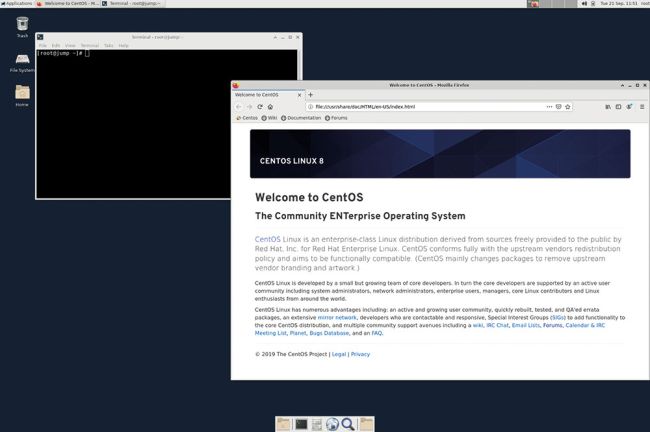Open the Email Lists link
Image resolution: width=650 pixels, height=432 pixels.
[526, 325]
